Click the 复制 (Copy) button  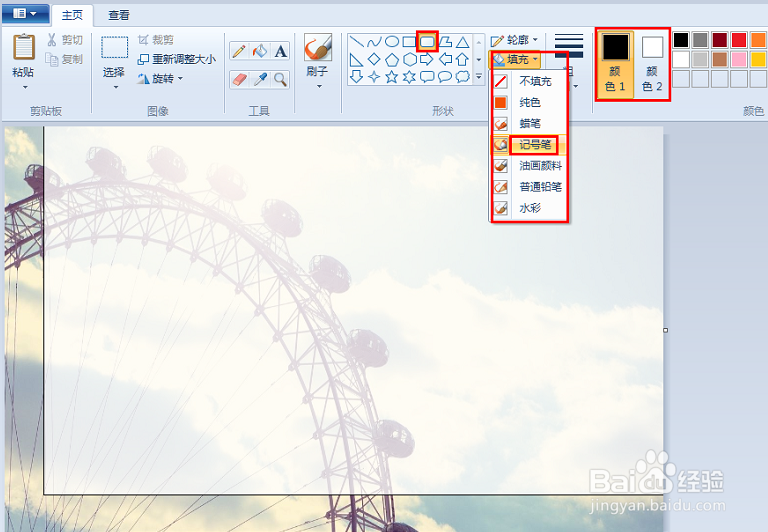(x=65, y=59)
